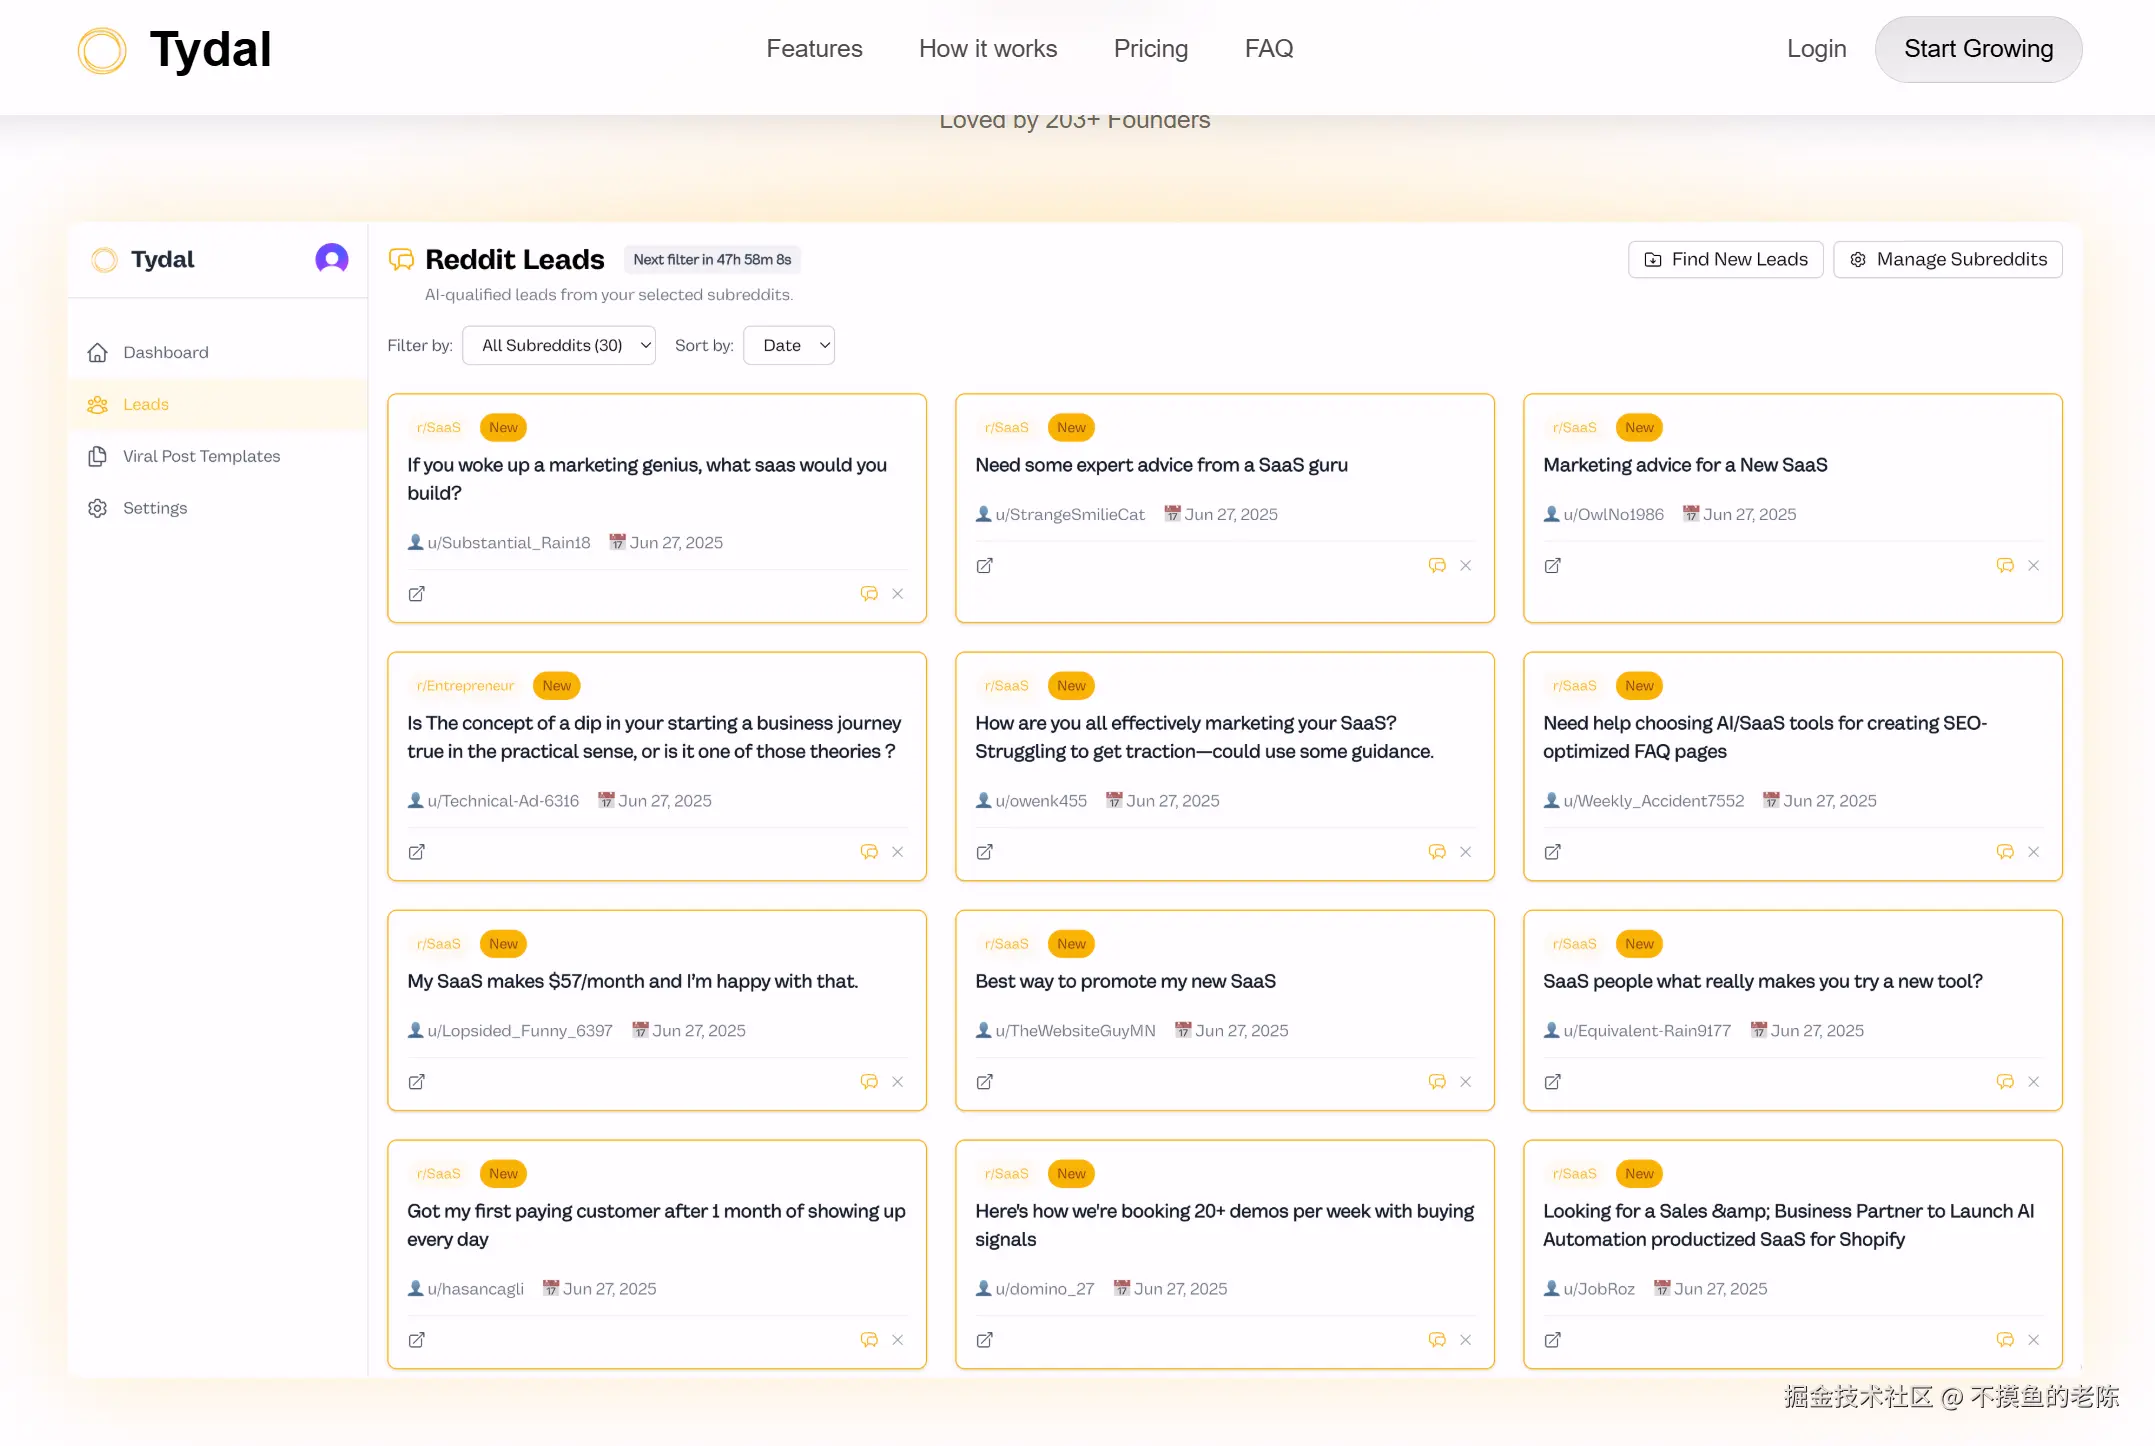Open Dashboard in the sidebar
Screen dimensions: 2155x1446
[166, 352]
